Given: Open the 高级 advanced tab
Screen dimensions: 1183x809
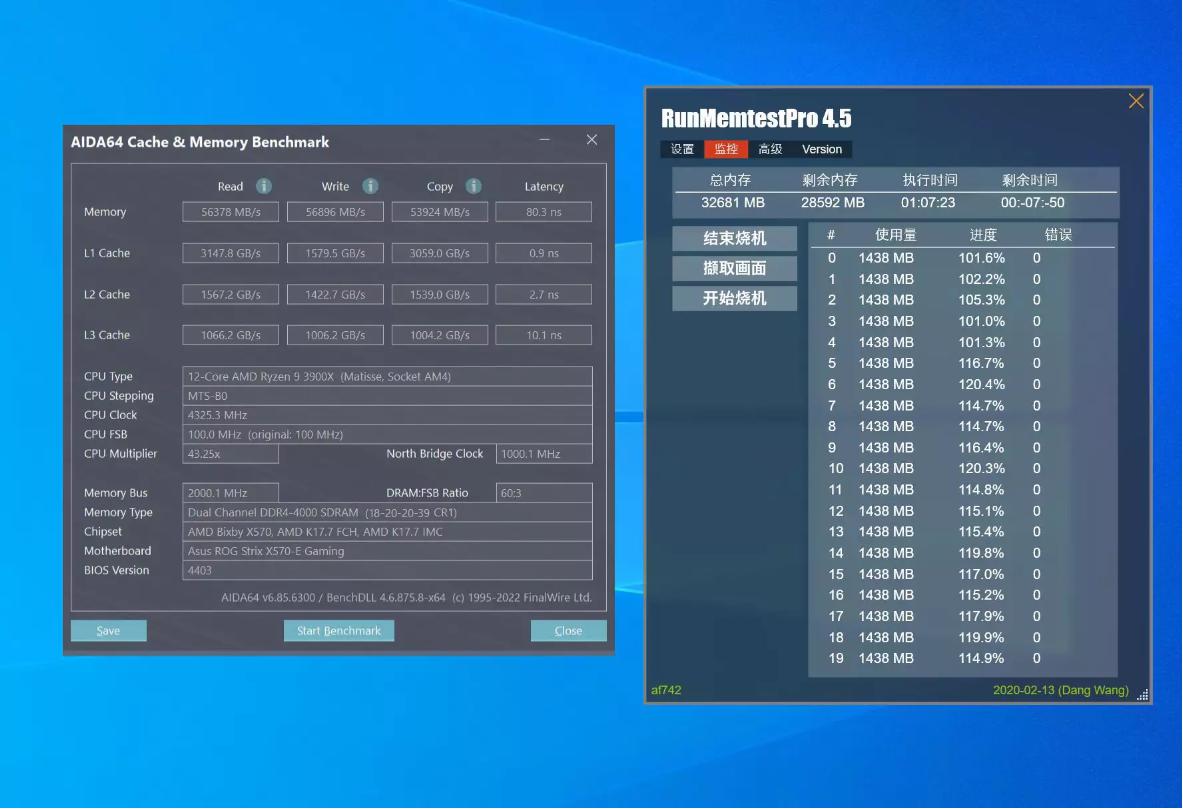Looking at the screenshot, I should [768, 149].
